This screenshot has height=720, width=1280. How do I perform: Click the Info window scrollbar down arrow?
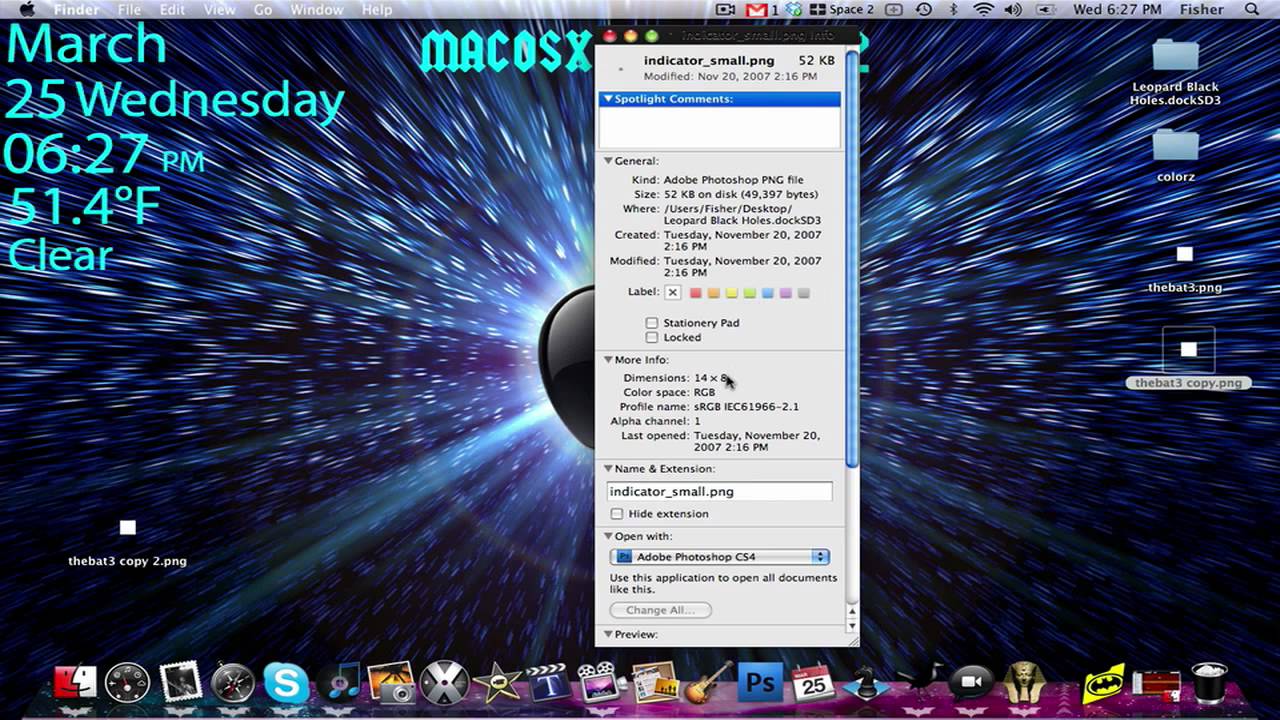tap(852, 626)
